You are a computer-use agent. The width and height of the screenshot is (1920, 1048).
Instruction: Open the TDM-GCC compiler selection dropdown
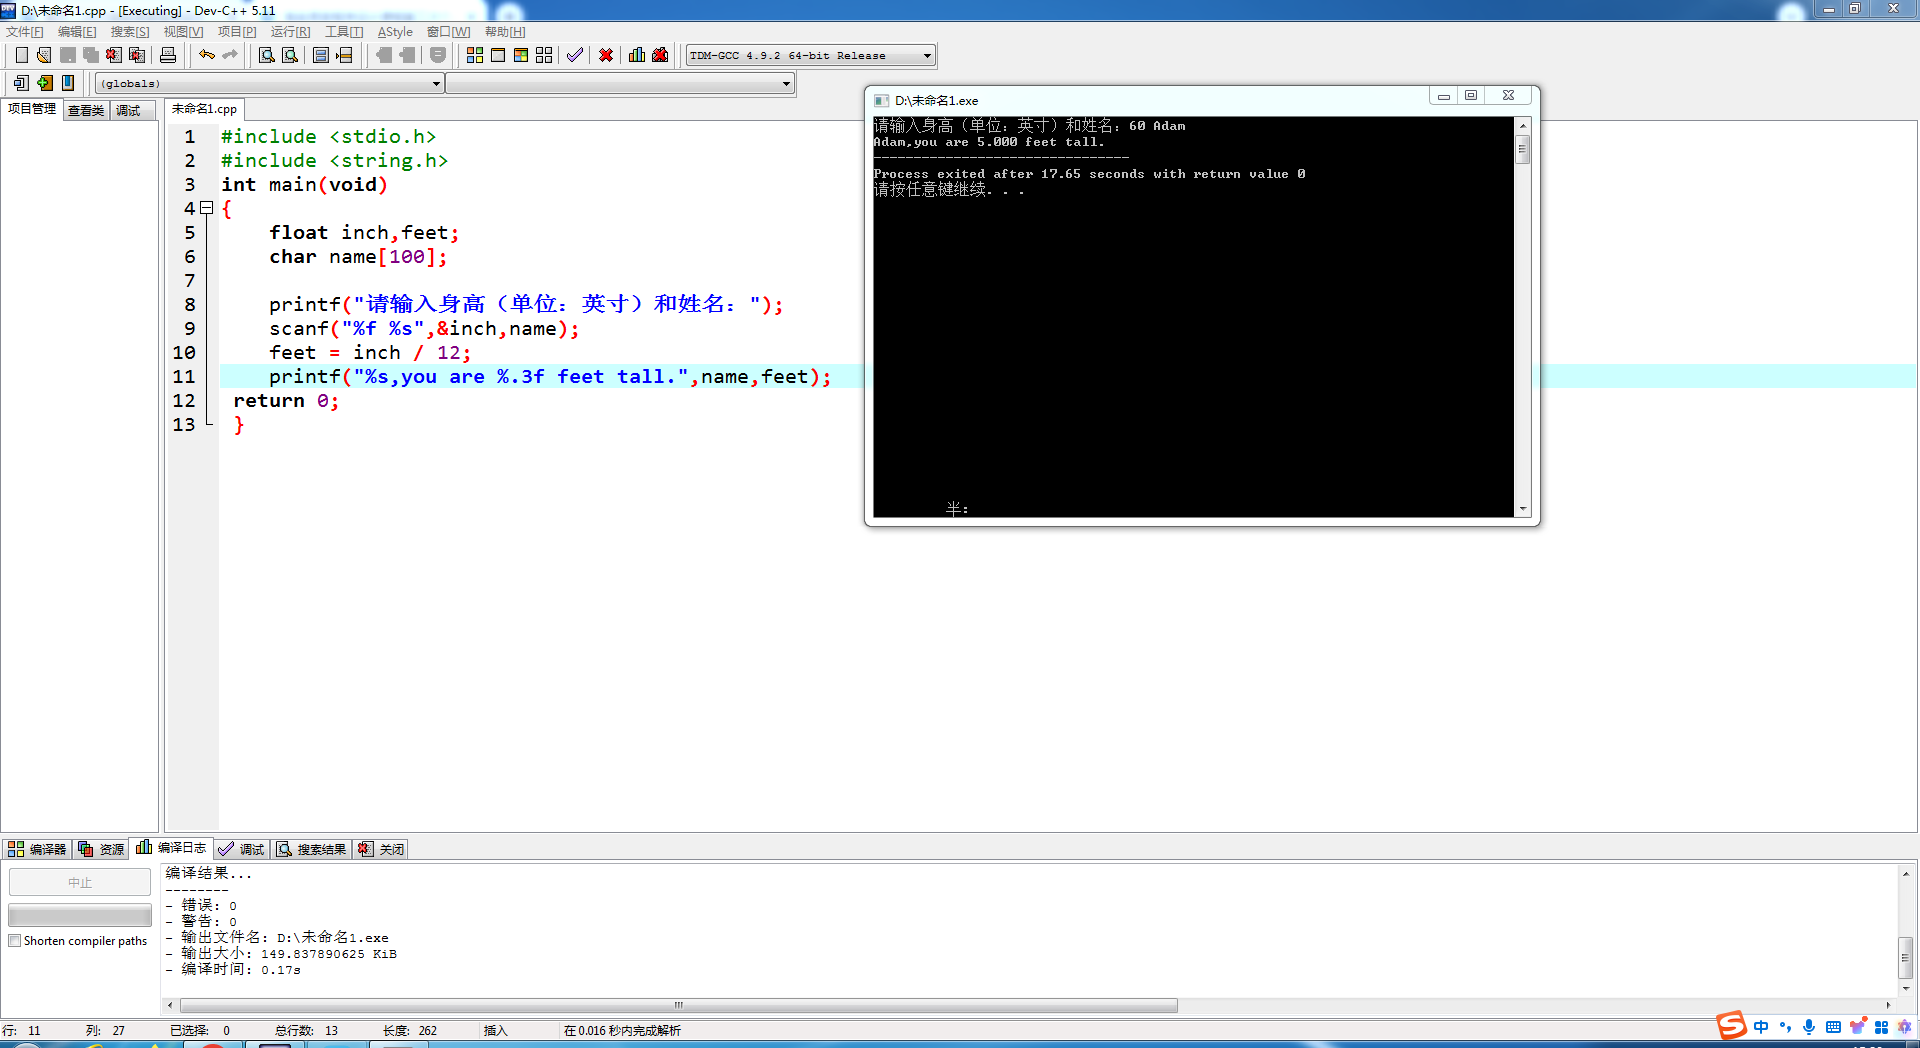coord(925,55)
